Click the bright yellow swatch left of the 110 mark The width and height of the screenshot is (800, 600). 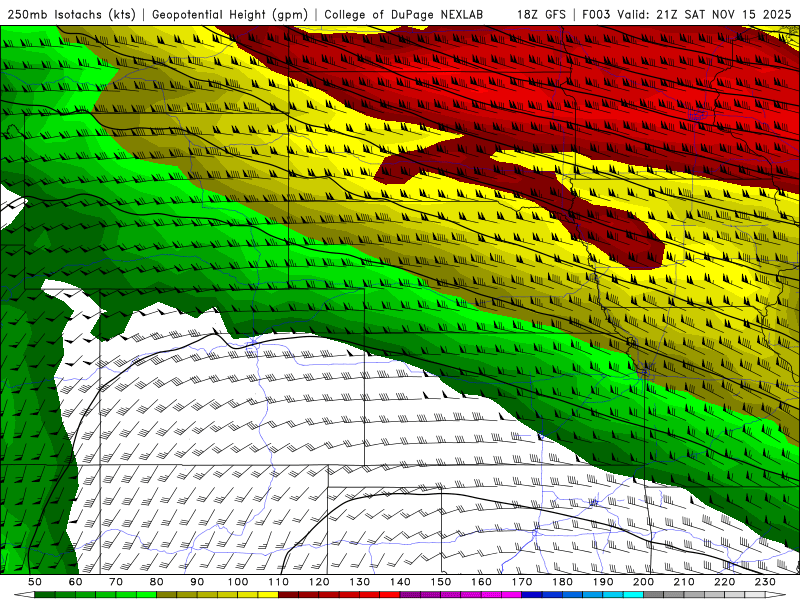(x=268, y=595)
